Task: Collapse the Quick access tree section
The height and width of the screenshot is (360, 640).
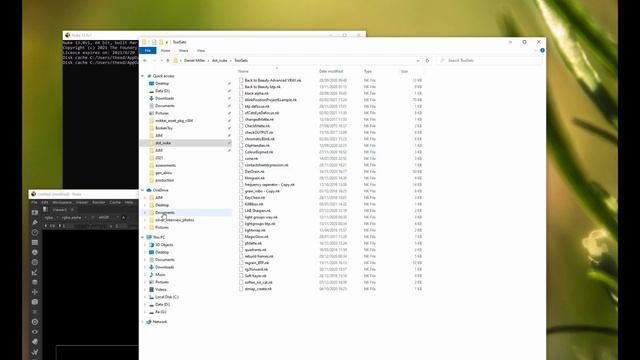Action: [x=142, y=76]
